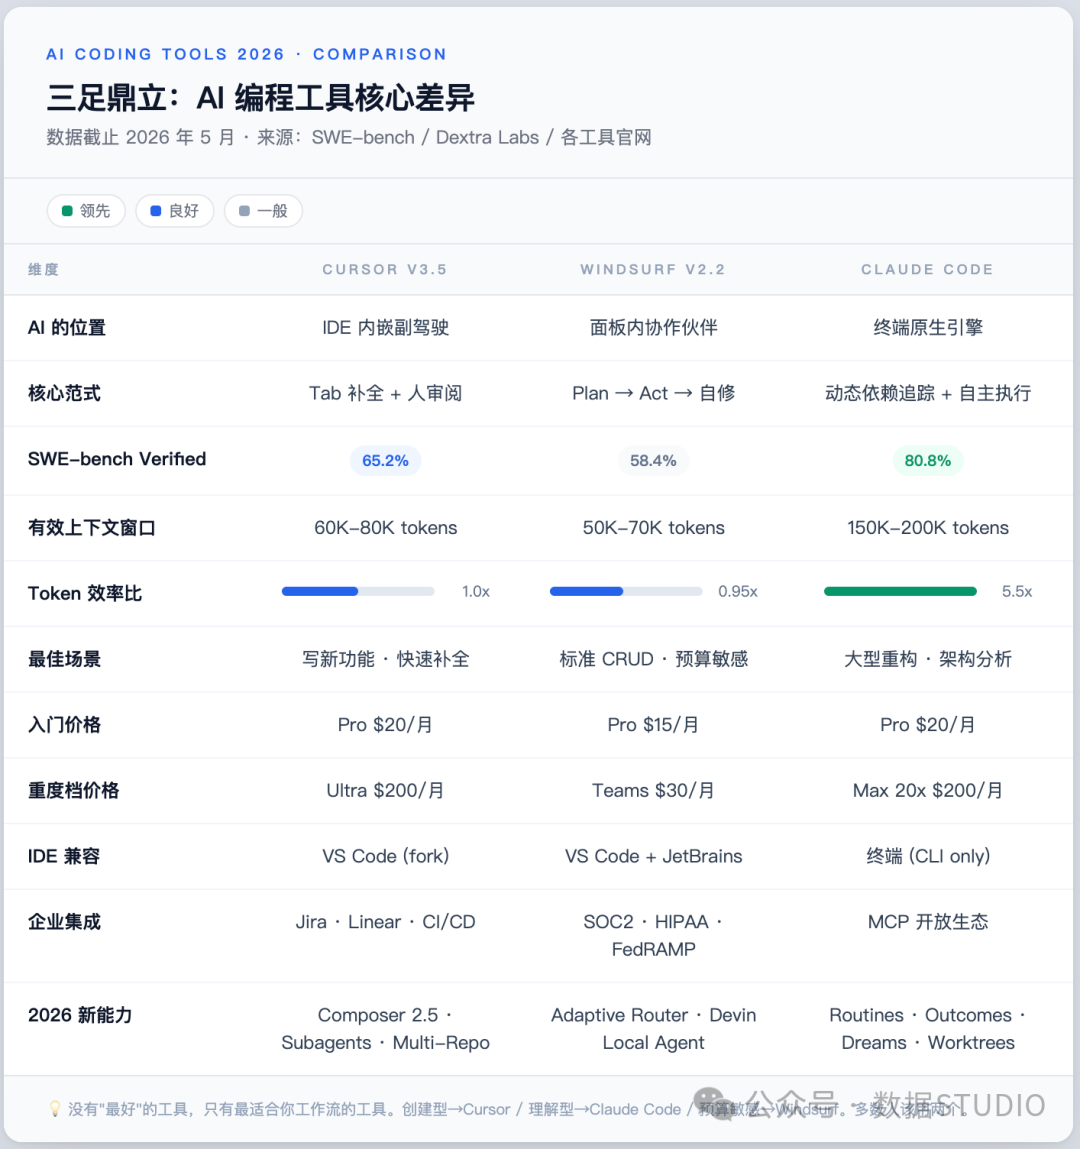Click the '写新功能 · 快速补全' cell
Image resolution: width=1080 pixels, height=1149 pixels.
(x=385, y=659)
